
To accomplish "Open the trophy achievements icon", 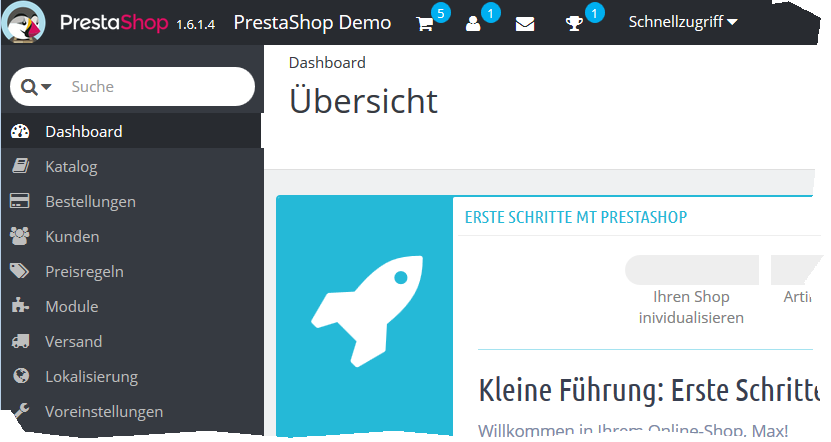I will pyautogui.click(x=574, y=24).
